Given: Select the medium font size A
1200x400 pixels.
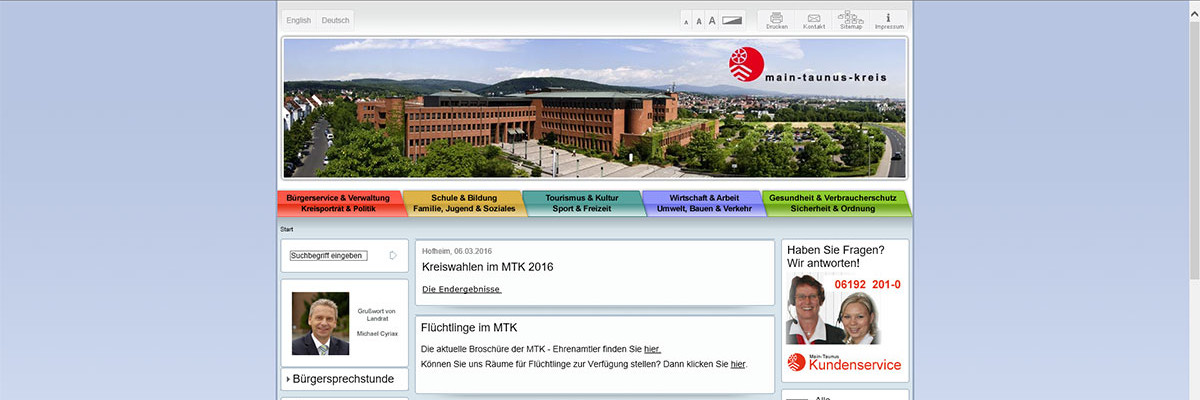Looking at the screenshot, I should (x=698, y=21).
